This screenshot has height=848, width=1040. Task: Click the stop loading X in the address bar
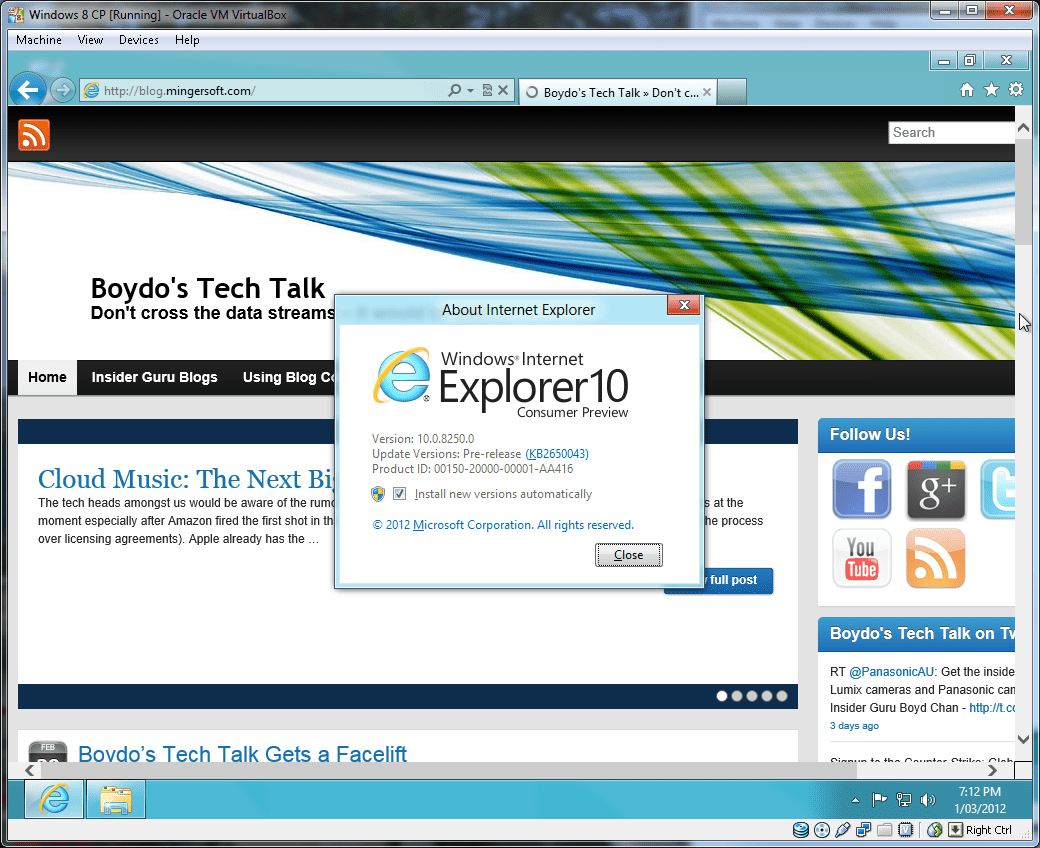[x=503, y=90]
